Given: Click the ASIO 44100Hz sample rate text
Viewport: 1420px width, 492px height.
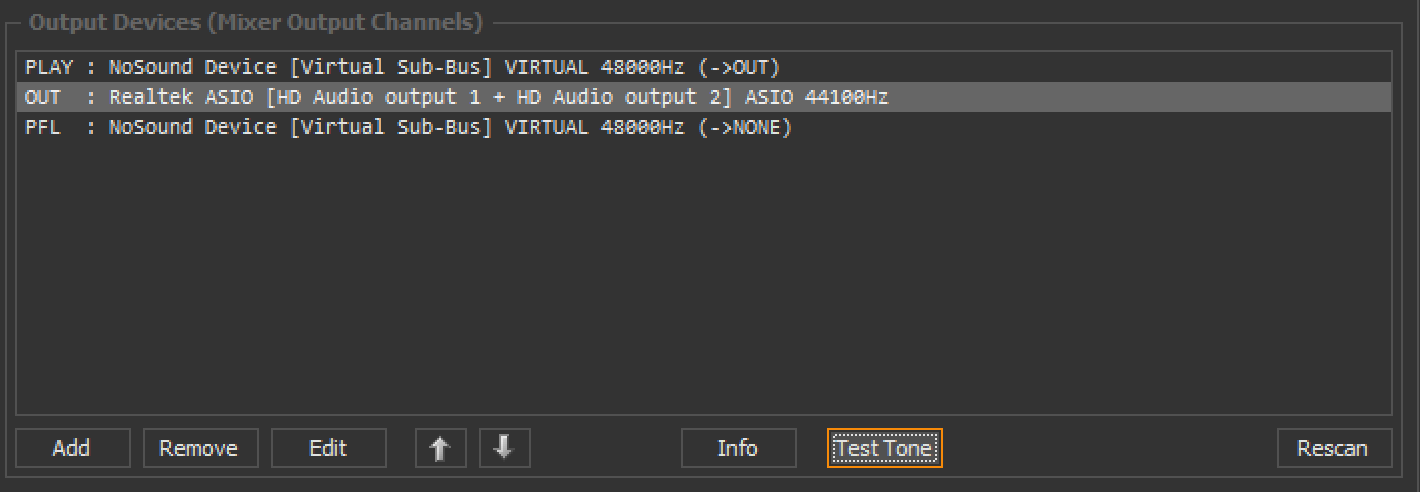Looking at the screenshot, I should coord(816,98).
